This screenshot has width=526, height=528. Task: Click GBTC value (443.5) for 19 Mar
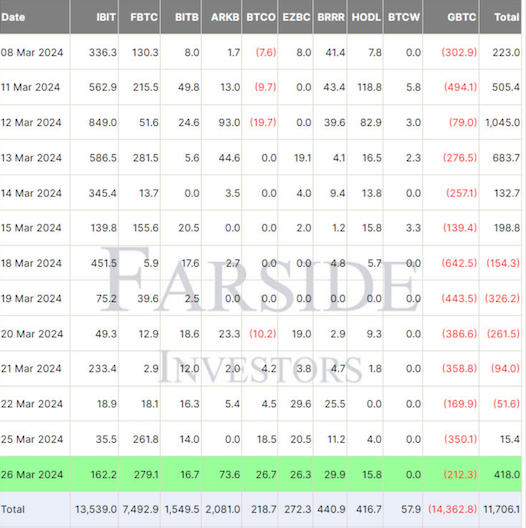point(459,298)
